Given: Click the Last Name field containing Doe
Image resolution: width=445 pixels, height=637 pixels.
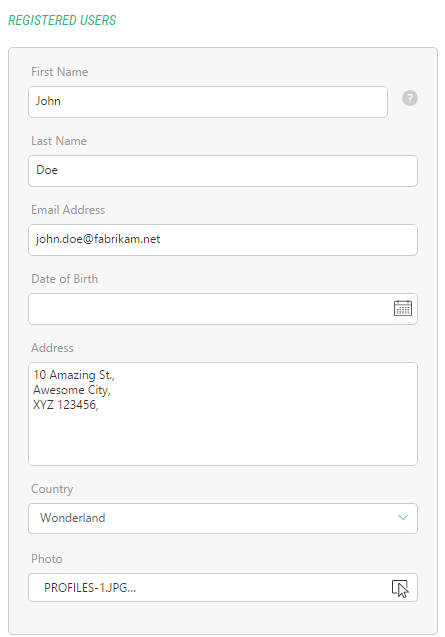Looking at the screenshot, I should (x=223, y=171).
